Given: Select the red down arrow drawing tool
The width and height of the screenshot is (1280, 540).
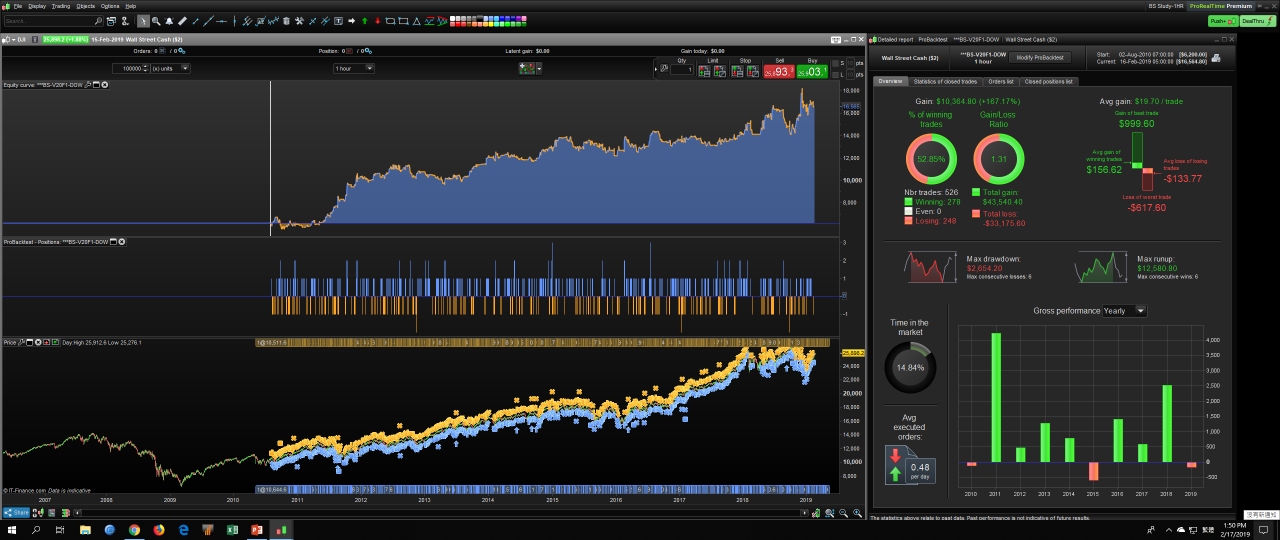Looking at the screenshot, I should (x=377, y=20).
